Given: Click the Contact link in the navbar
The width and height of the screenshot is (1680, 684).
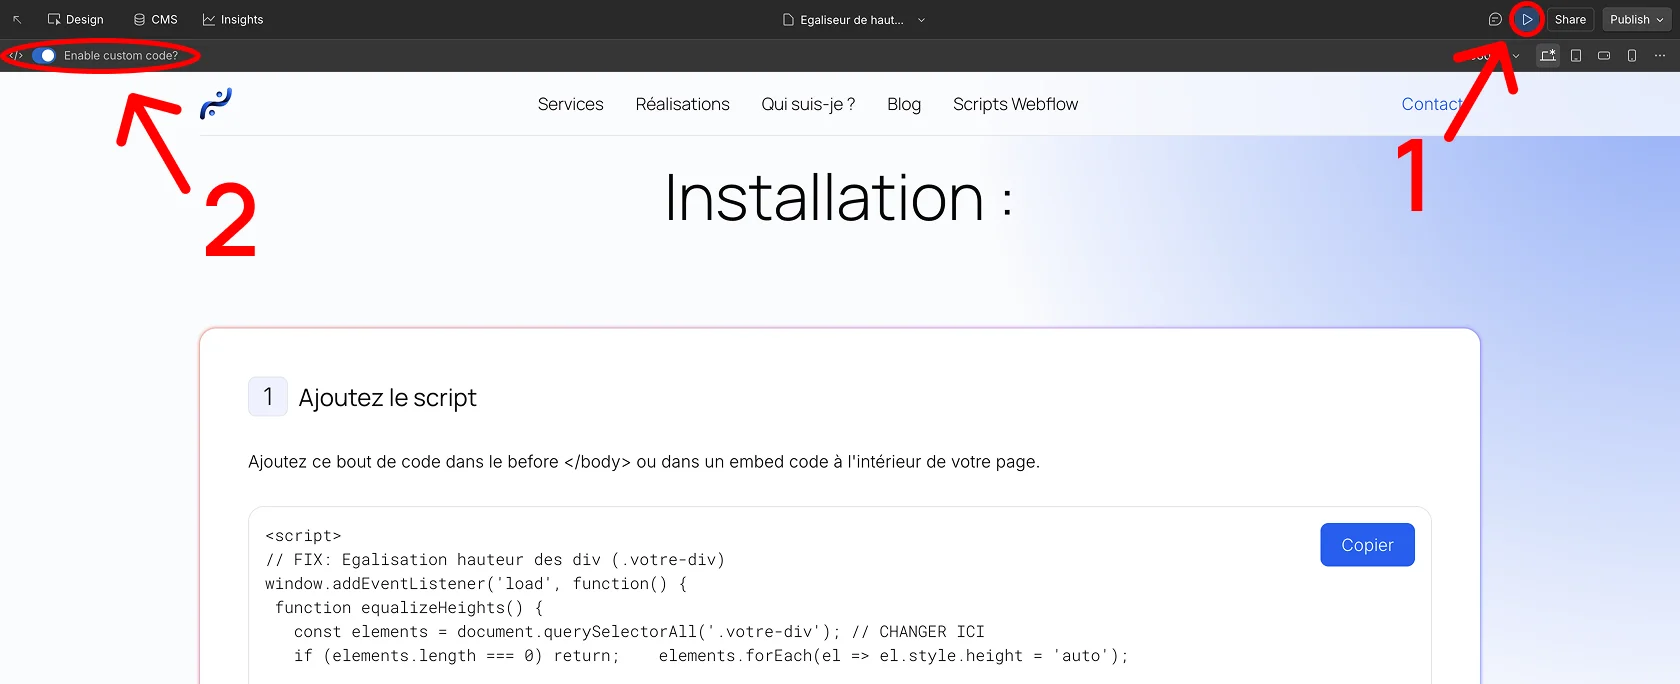Looking at the screenshot, I should click(x=1432, y=104).
